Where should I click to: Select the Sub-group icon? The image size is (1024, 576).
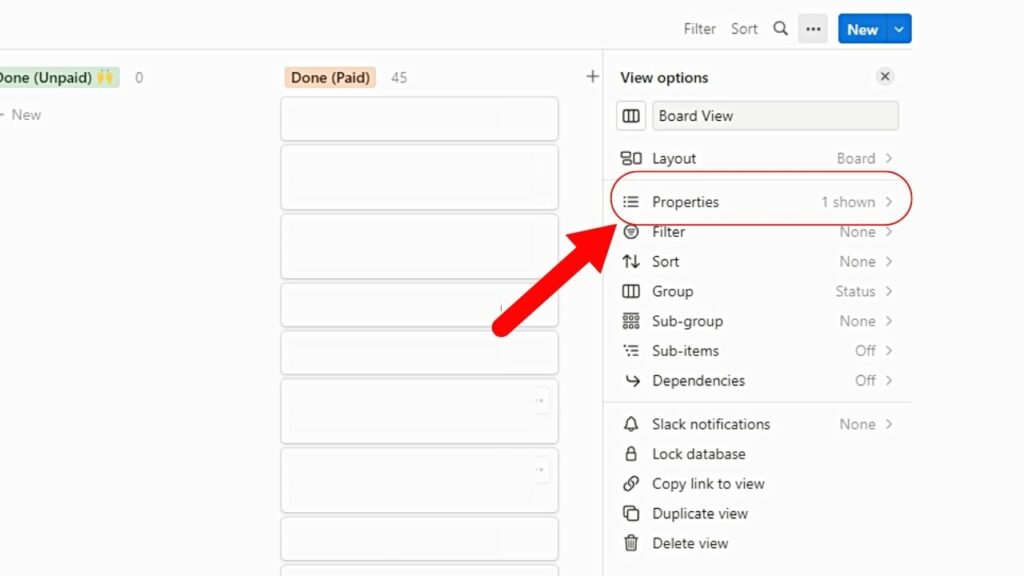631,321
